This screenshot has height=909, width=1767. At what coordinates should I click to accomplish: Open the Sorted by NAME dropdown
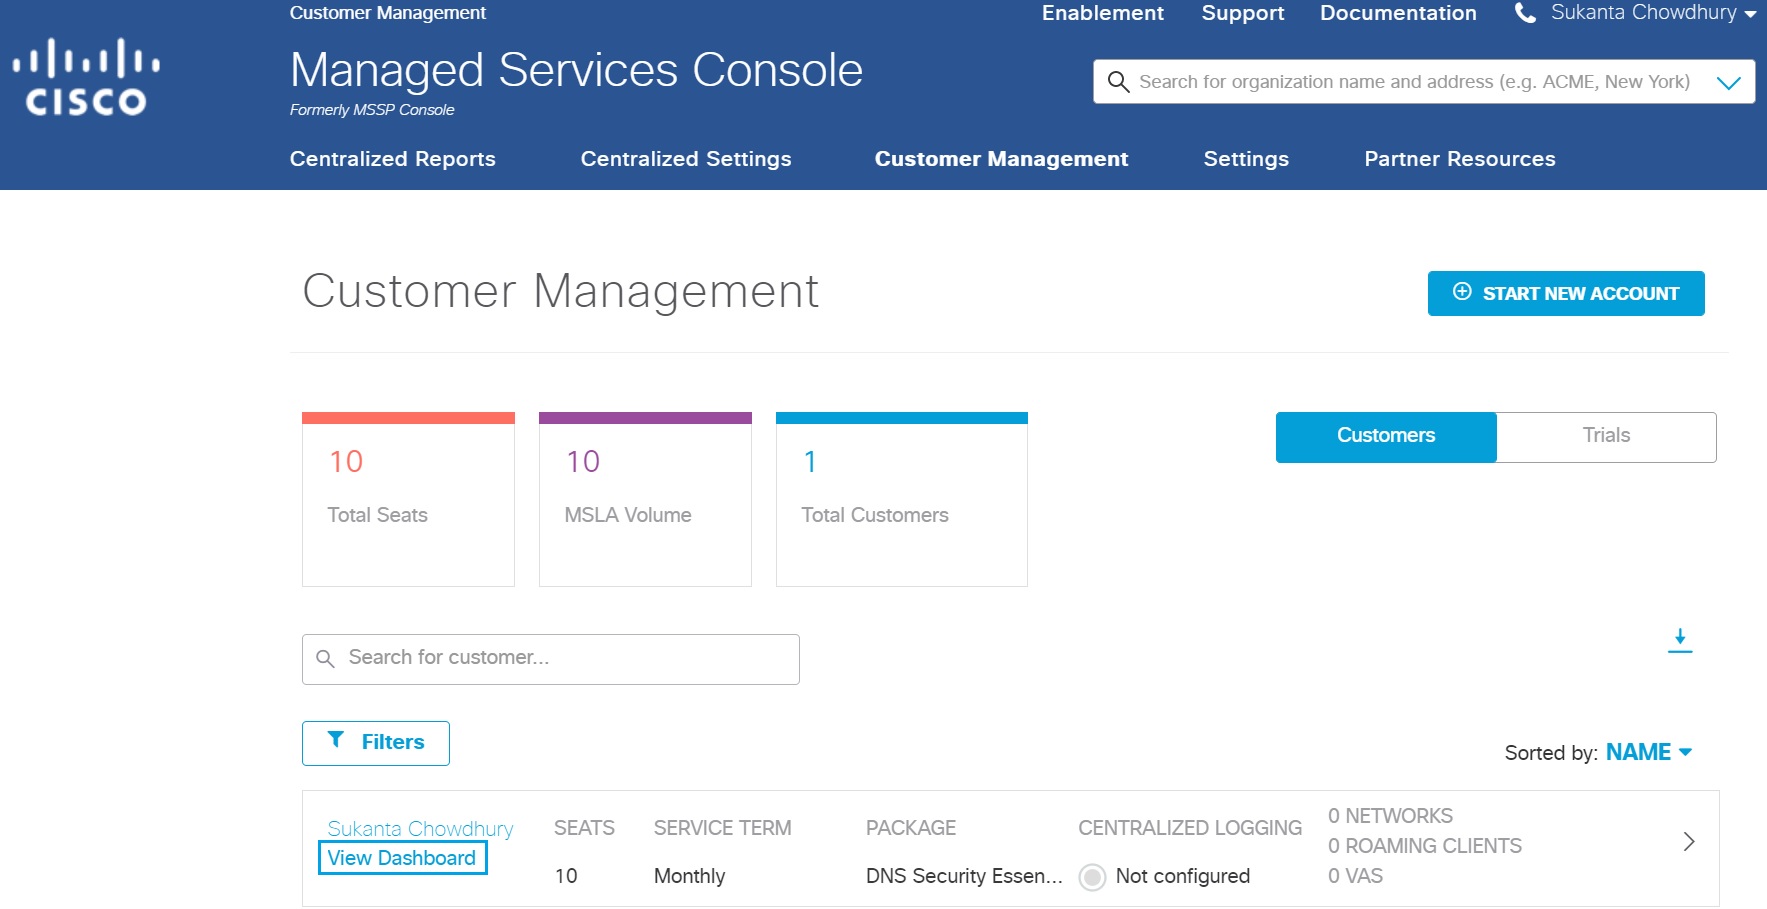(1647, 752)
